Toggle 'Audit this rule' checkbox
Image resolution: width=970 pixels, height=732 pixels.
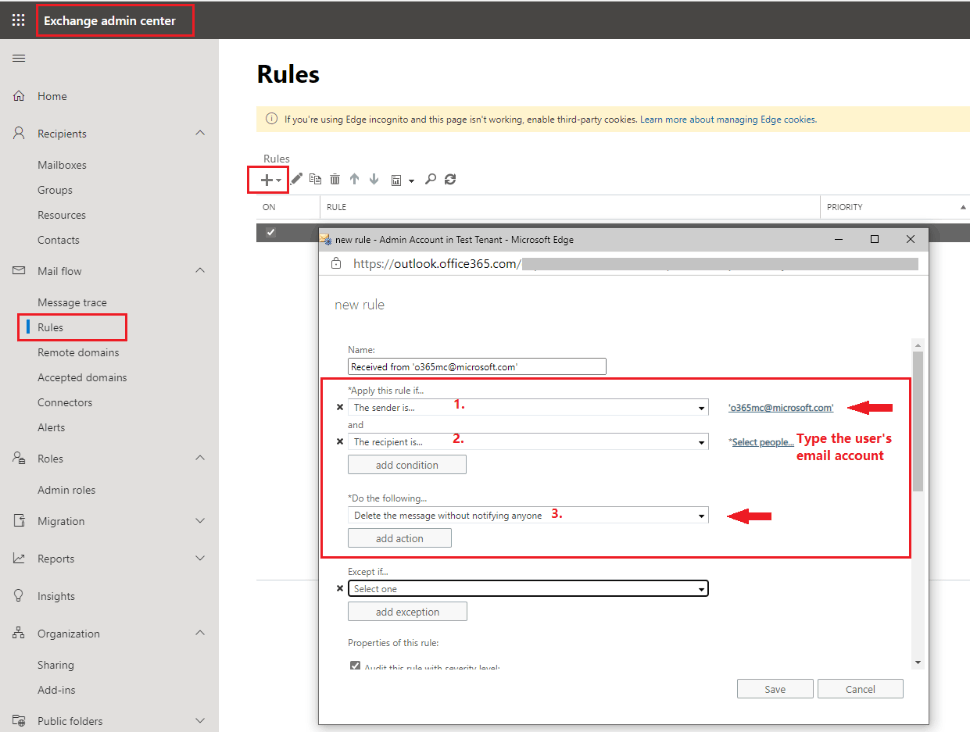click(x=355, y=666)
